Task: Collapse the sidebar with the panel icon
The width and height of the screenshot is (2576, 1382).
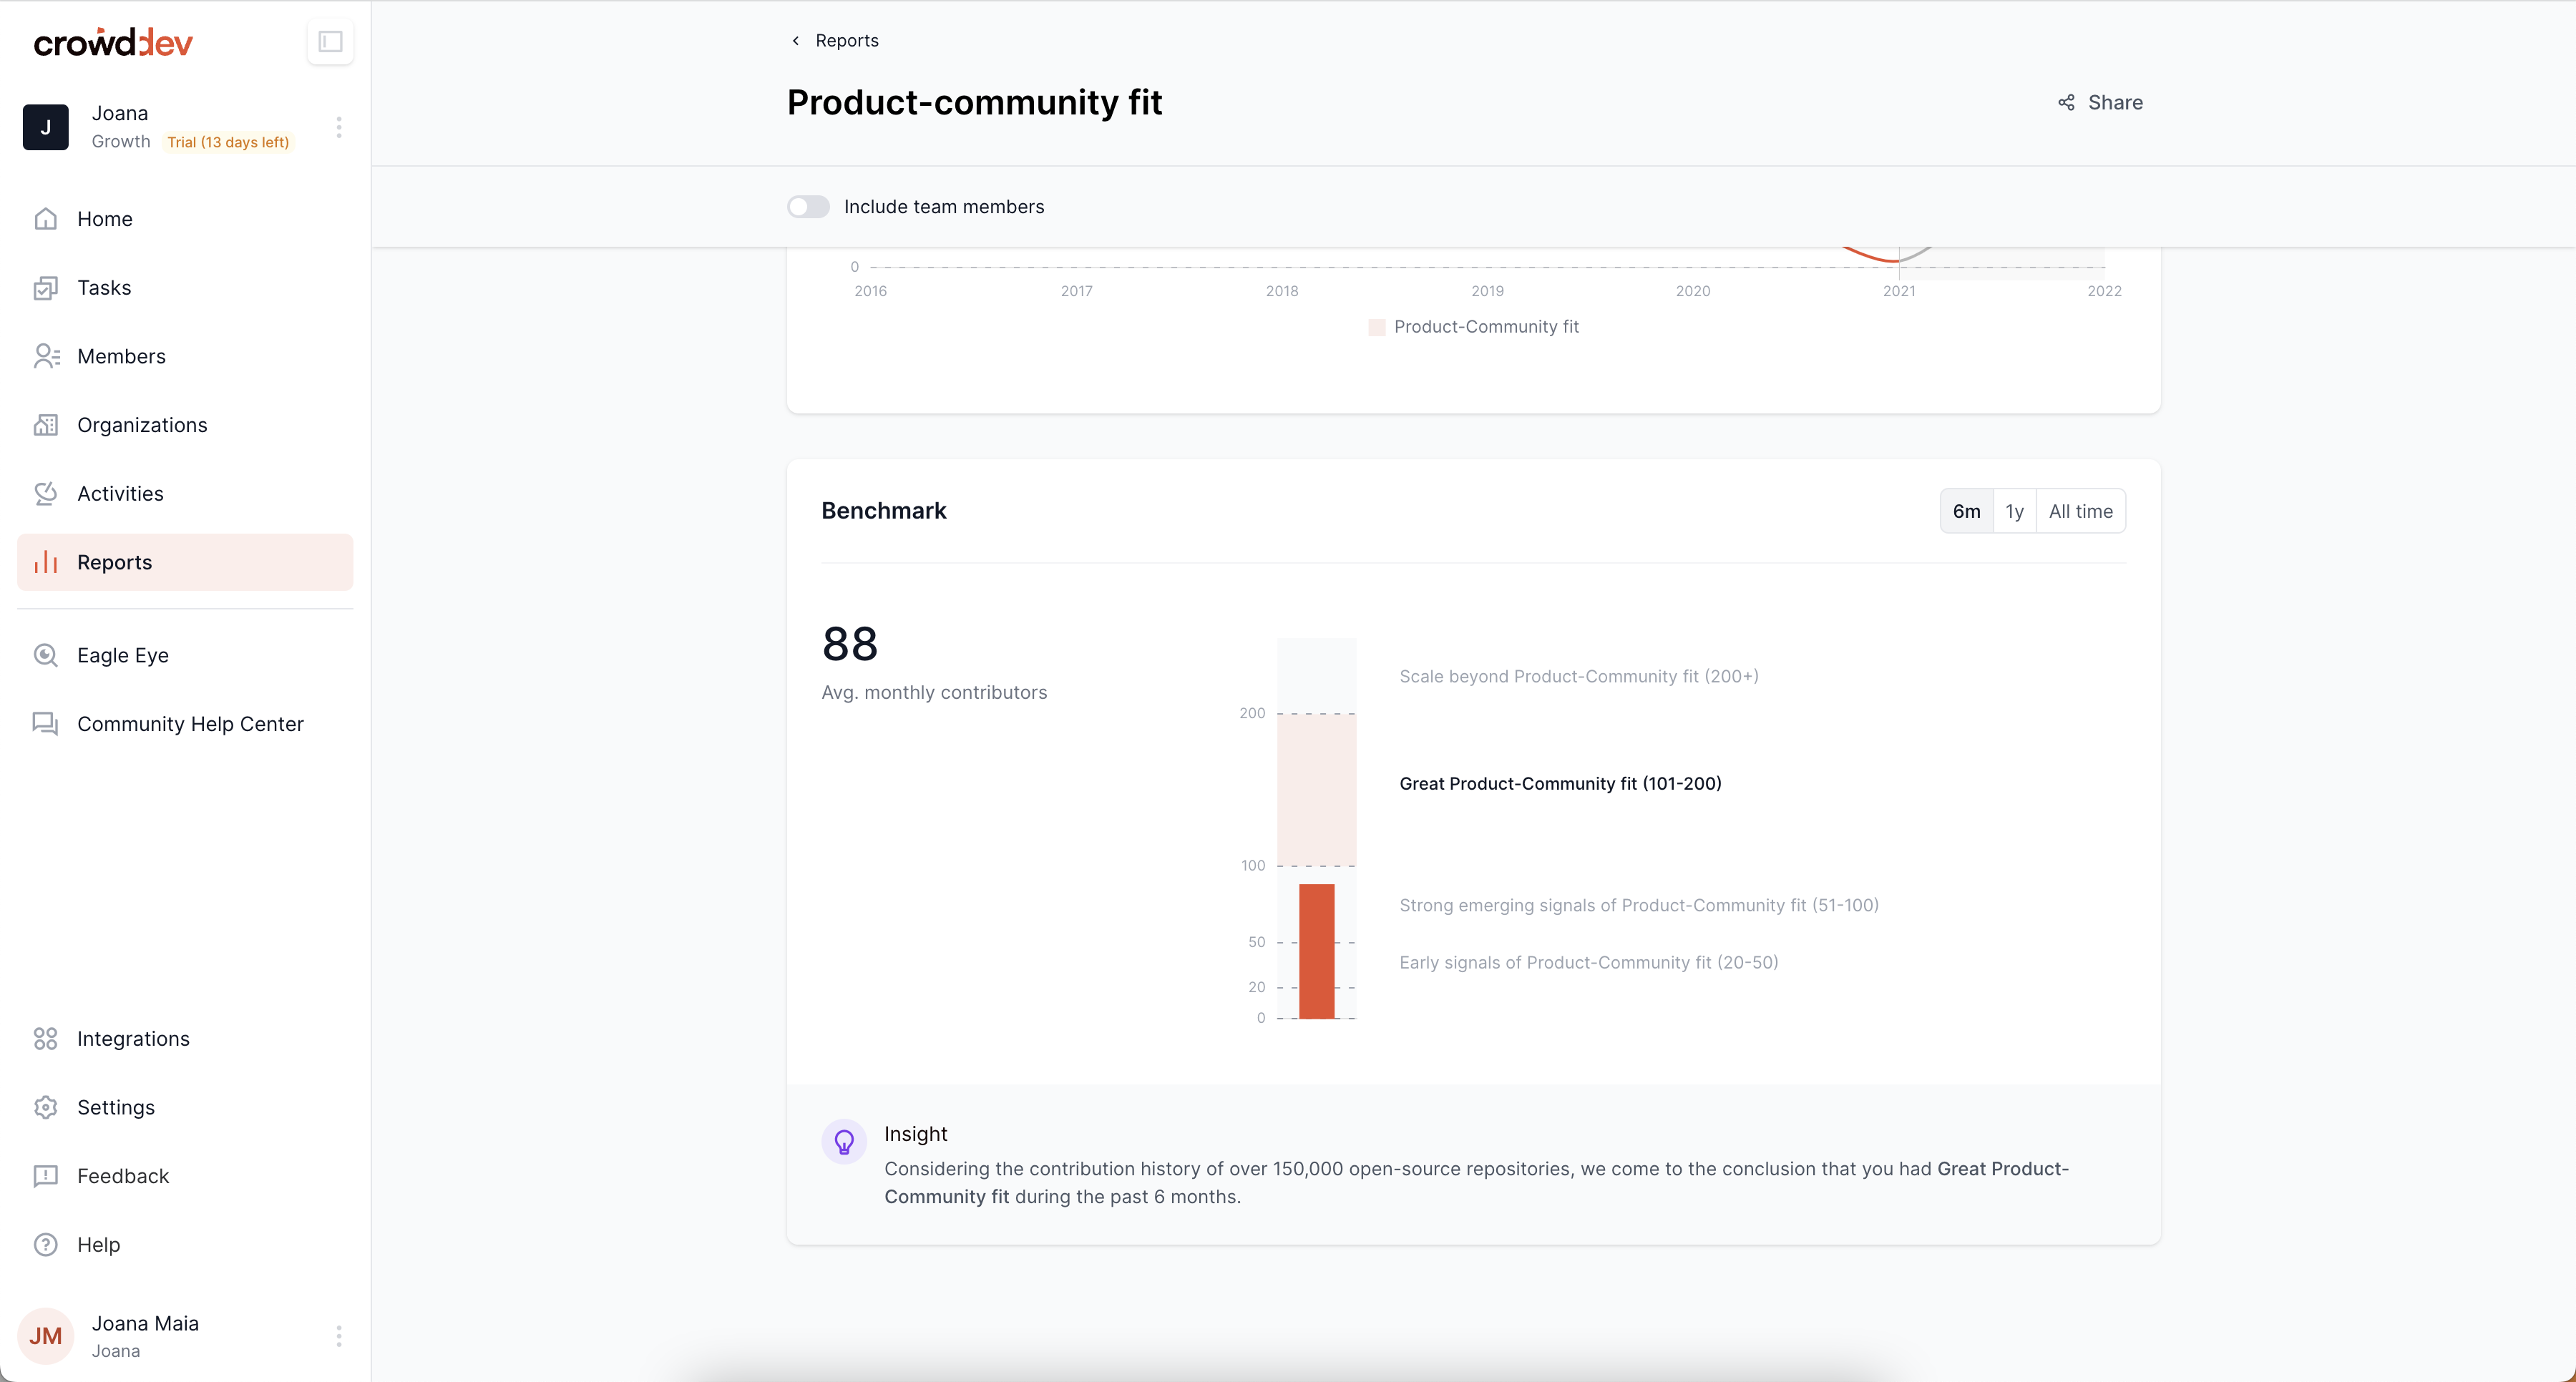Action: pyautogui.click(x=330, y=42)
